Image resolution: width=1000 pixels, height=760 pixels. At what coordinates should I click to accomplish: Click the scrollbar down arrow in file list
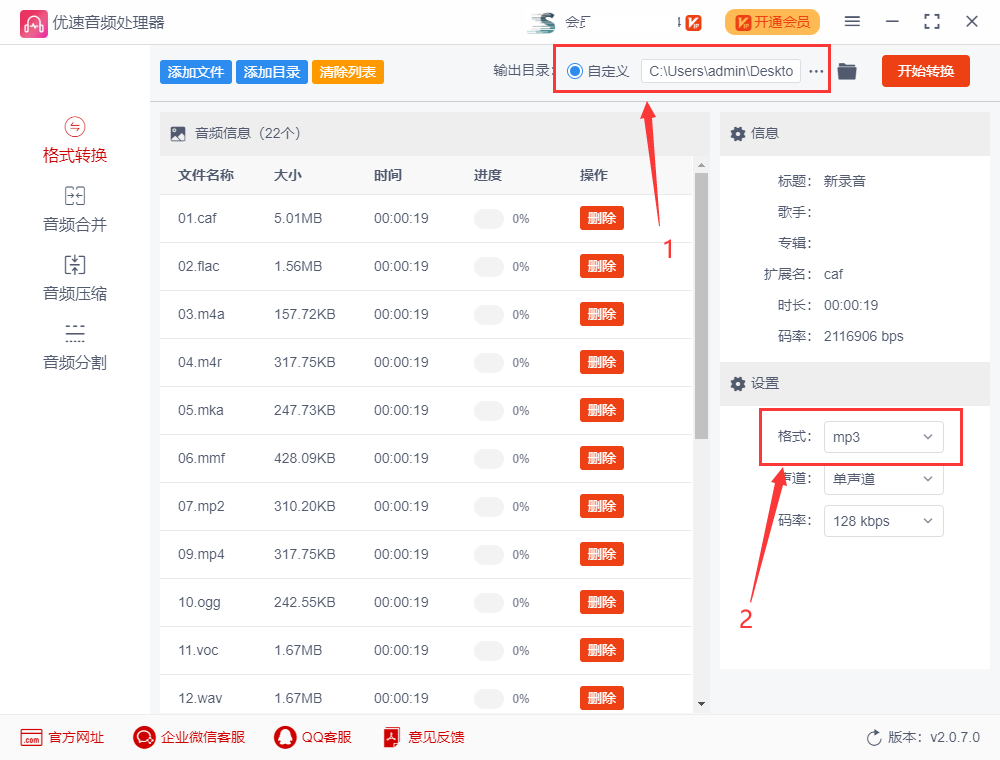pyautogui.click(x=701, y=704)
